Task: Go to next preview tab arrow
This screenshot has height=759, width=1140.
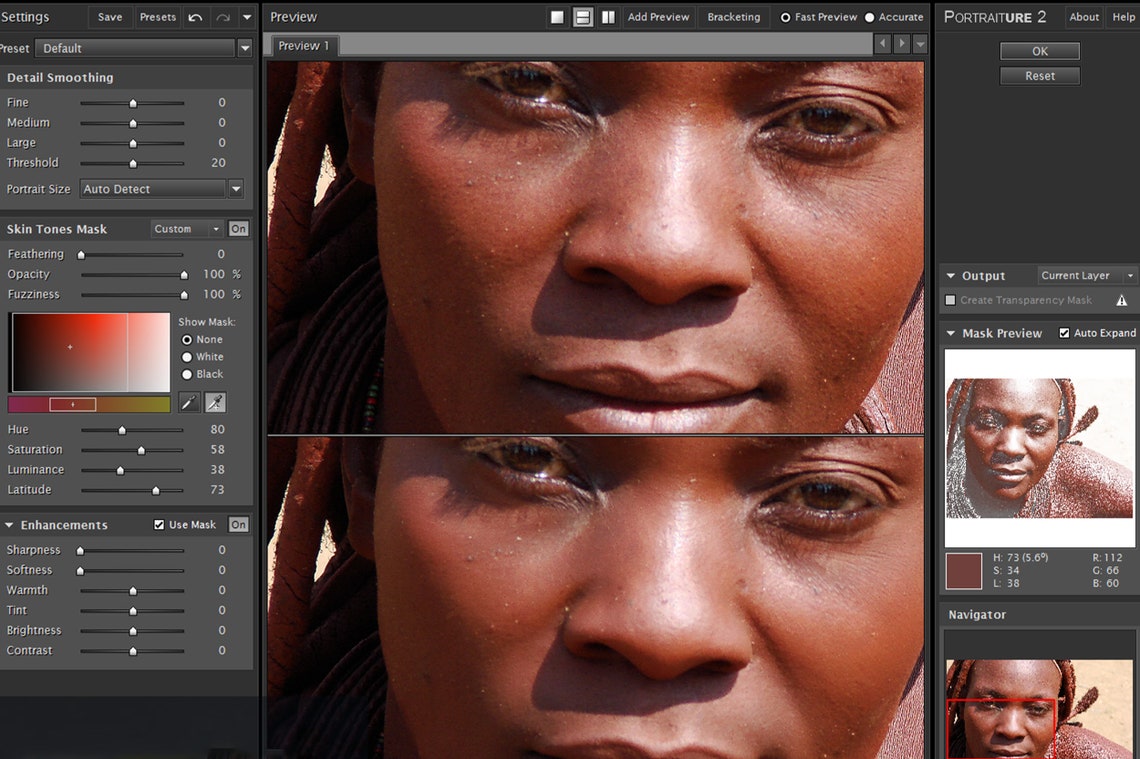Action: point(902,44)
